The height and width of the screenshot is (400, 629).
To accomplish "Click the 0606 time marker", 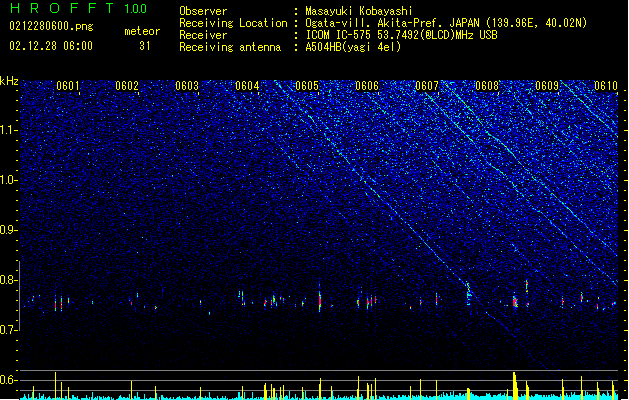I will pyautogui.click(x=367, y=86).
